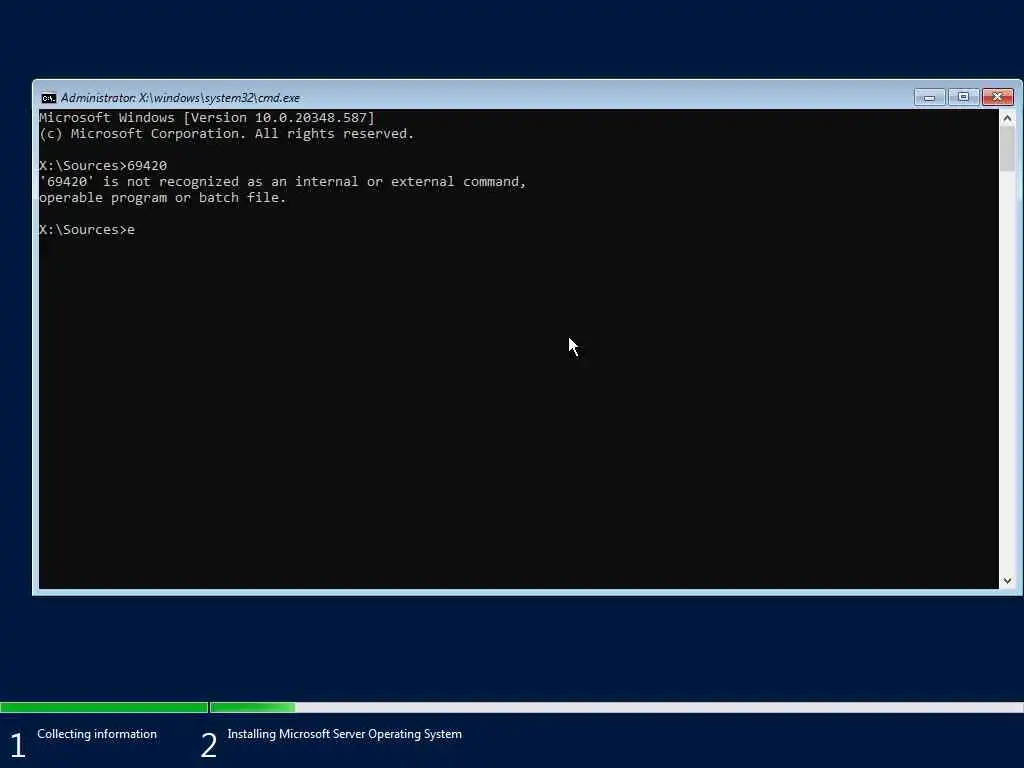Click the 'X:\Sources>69420' command line

coord(103,166)
